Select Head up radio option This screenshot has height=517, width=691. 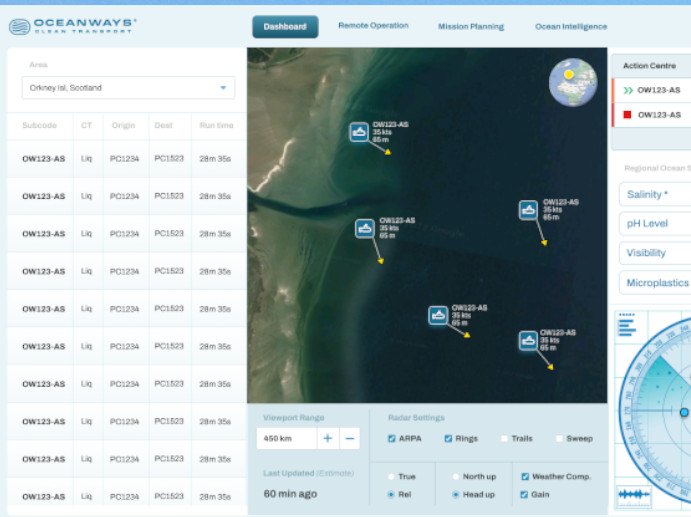(456, 495)
